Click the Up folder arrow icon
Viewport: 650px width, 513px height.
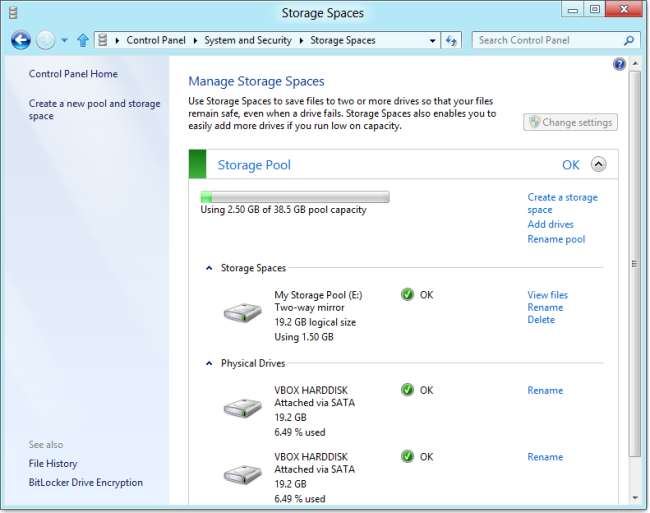83,41
